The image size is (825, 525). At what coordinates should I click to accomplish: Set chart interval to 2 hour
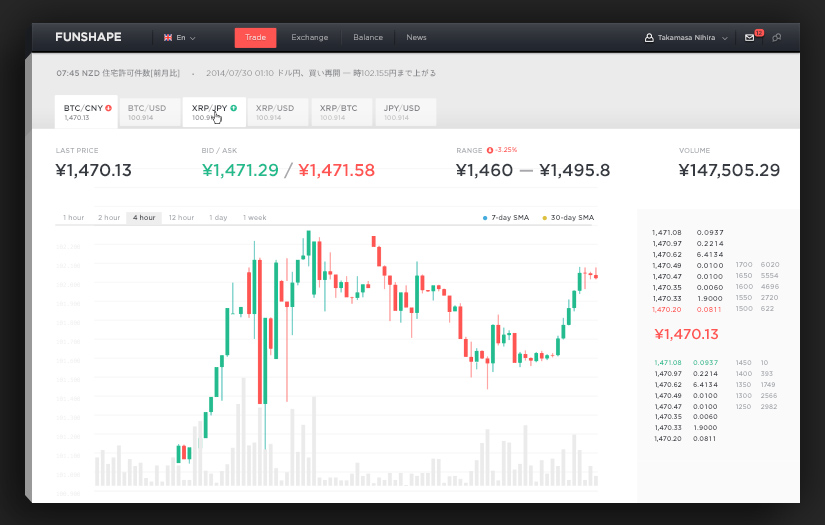109,217
